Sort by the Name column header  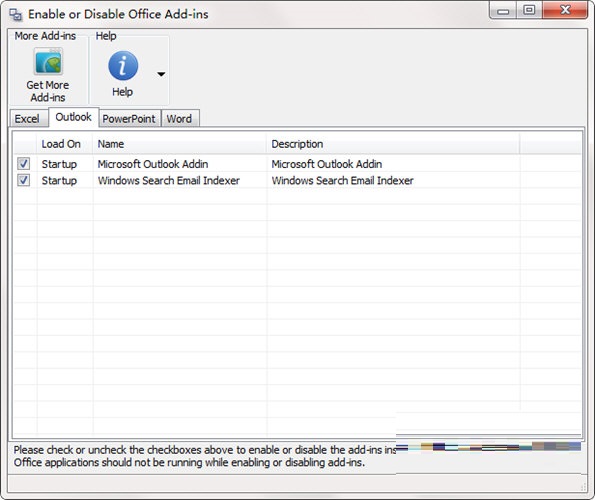click(x=180, y=144)
